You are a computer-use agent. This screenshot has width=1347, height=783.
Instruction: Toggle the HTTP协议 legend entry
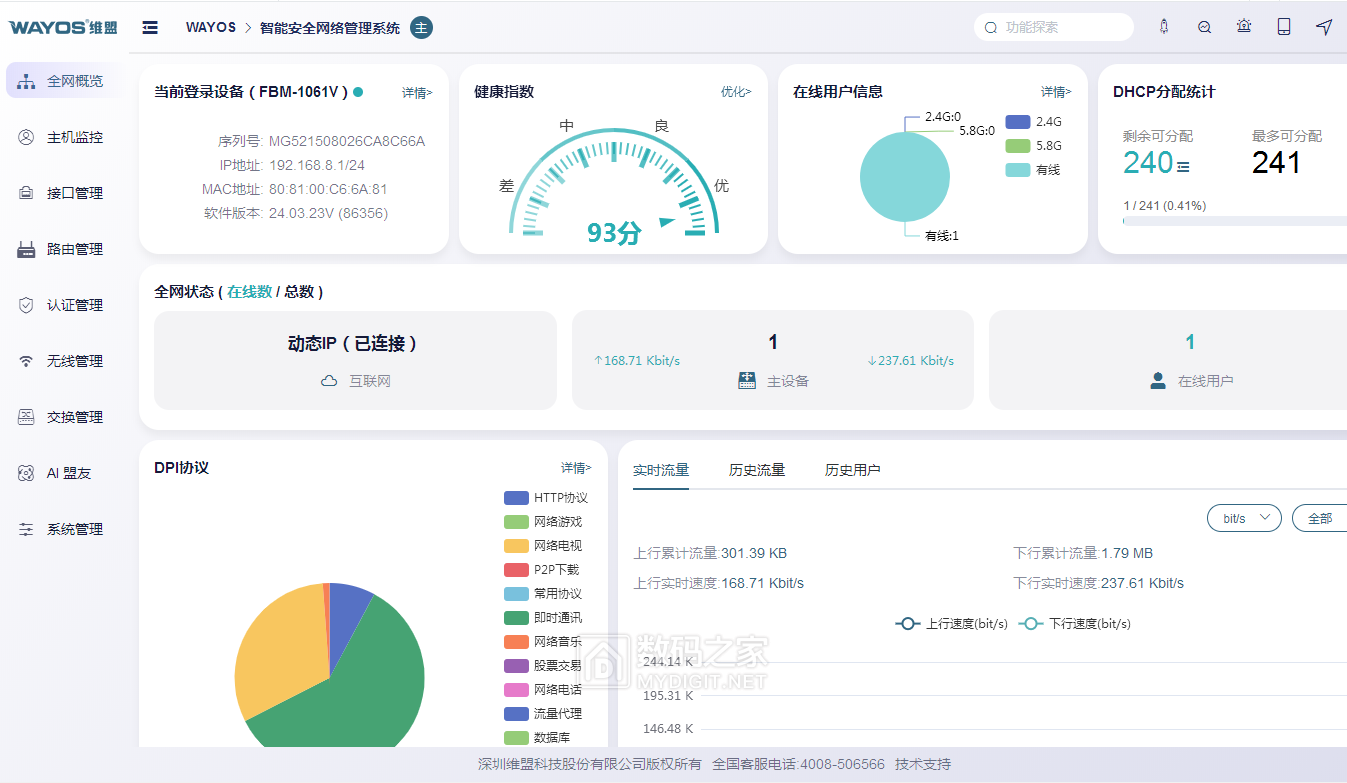pyautogui.click(x=546, y=498)
